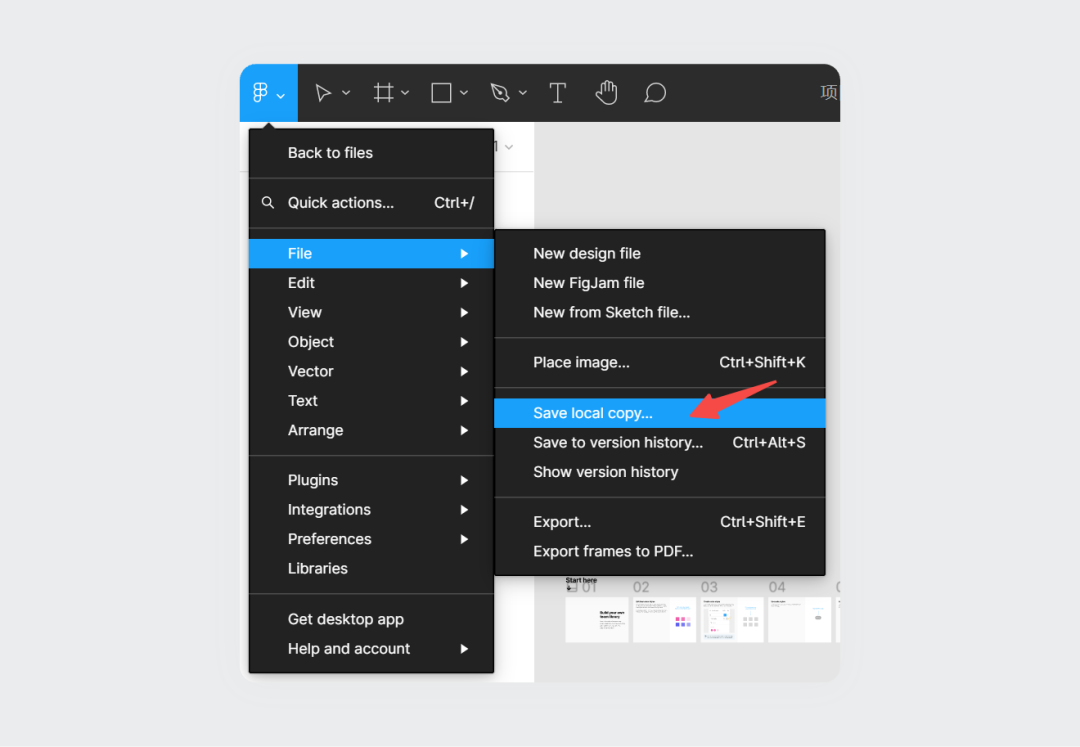Select the Rectangle shape tool
Screen dimensions: 1080x747
tap(441, 93)
